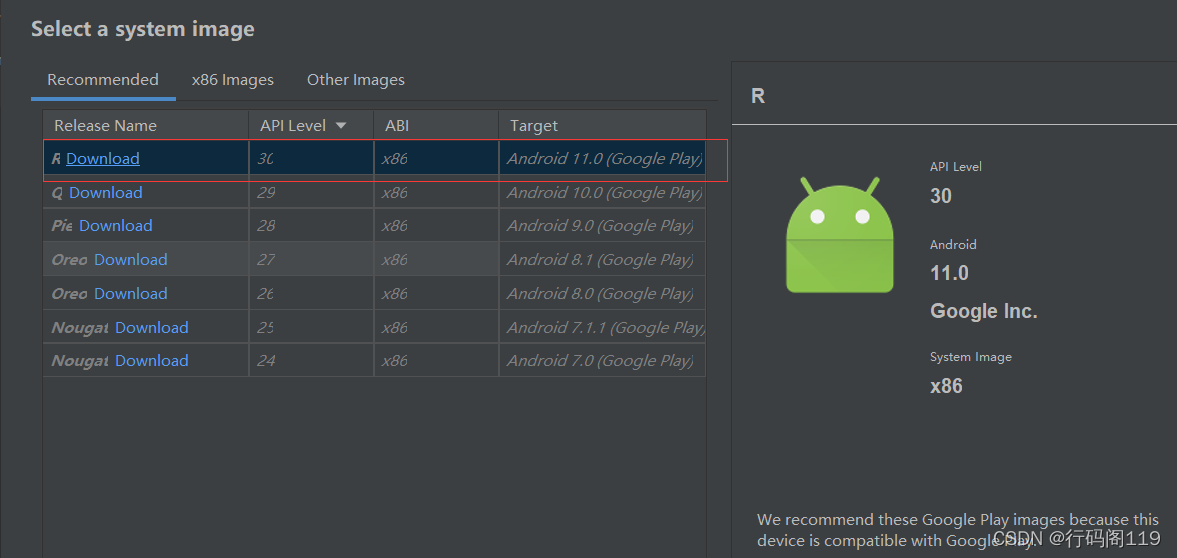This screenshot has height=558, width=1177.
Task: Open the x86 Images tab
Action: tap(233, 80)
